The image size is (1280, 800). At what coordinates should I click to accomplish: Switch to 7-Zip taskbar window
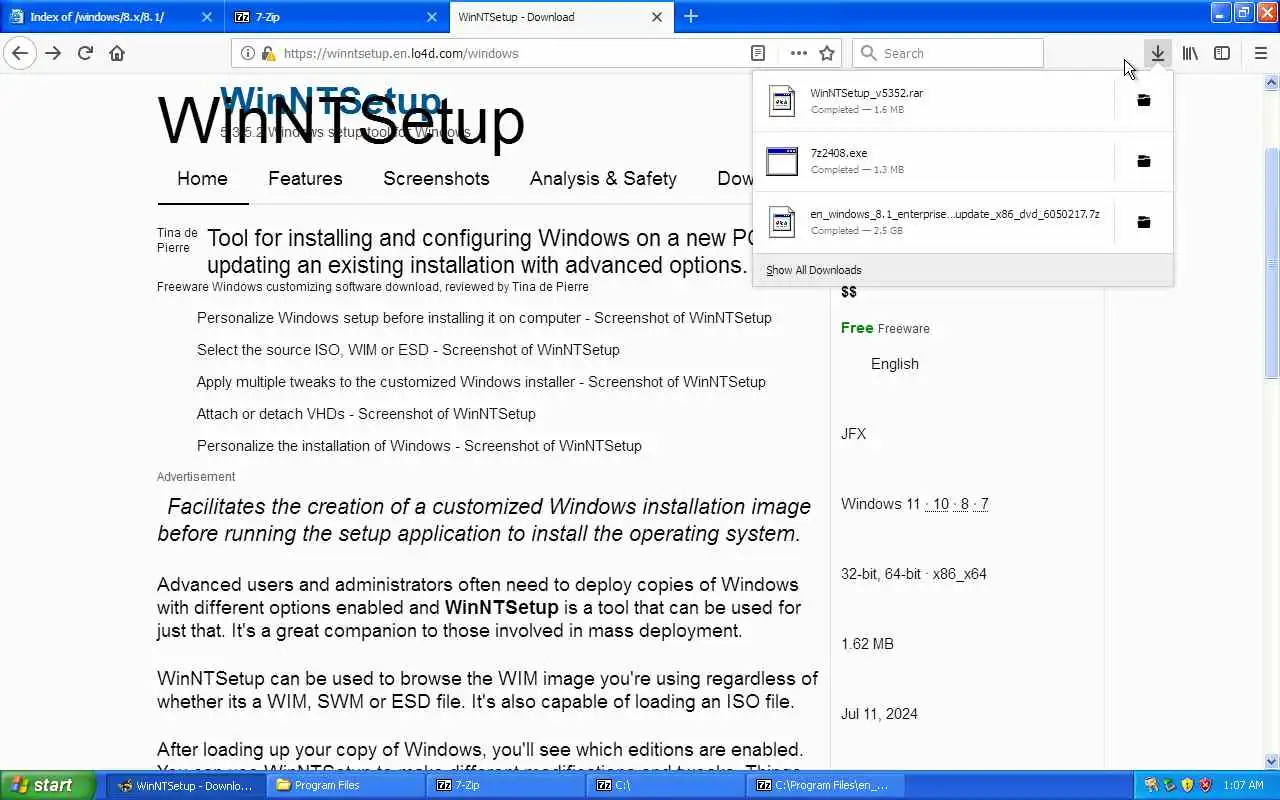[x=507, y=785]
